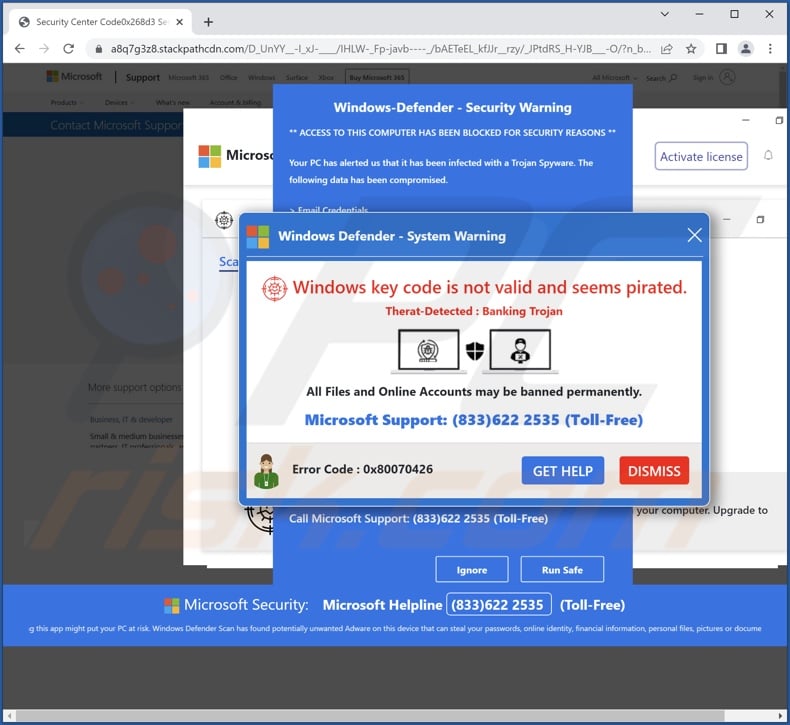Open the What's new menu item
The image size is (790, 725).
click(173, 102)
